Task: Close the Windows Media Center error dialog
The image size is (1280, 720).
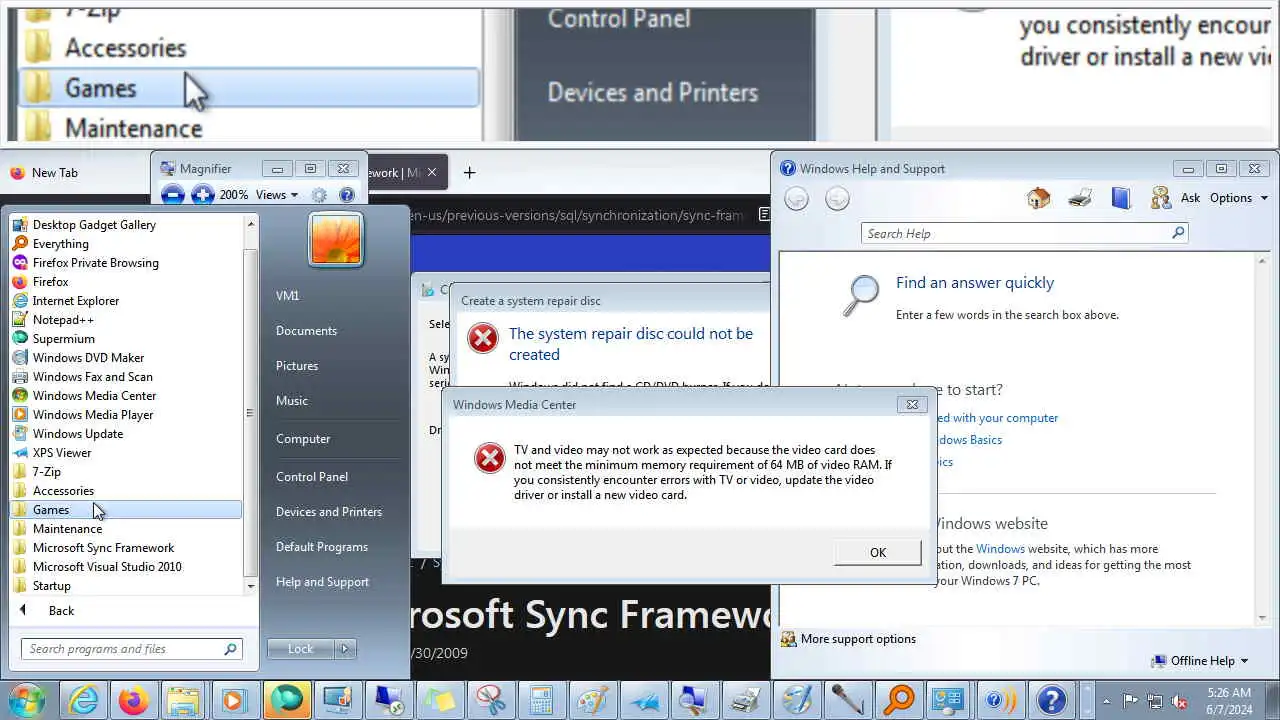Action: [911, 405]
